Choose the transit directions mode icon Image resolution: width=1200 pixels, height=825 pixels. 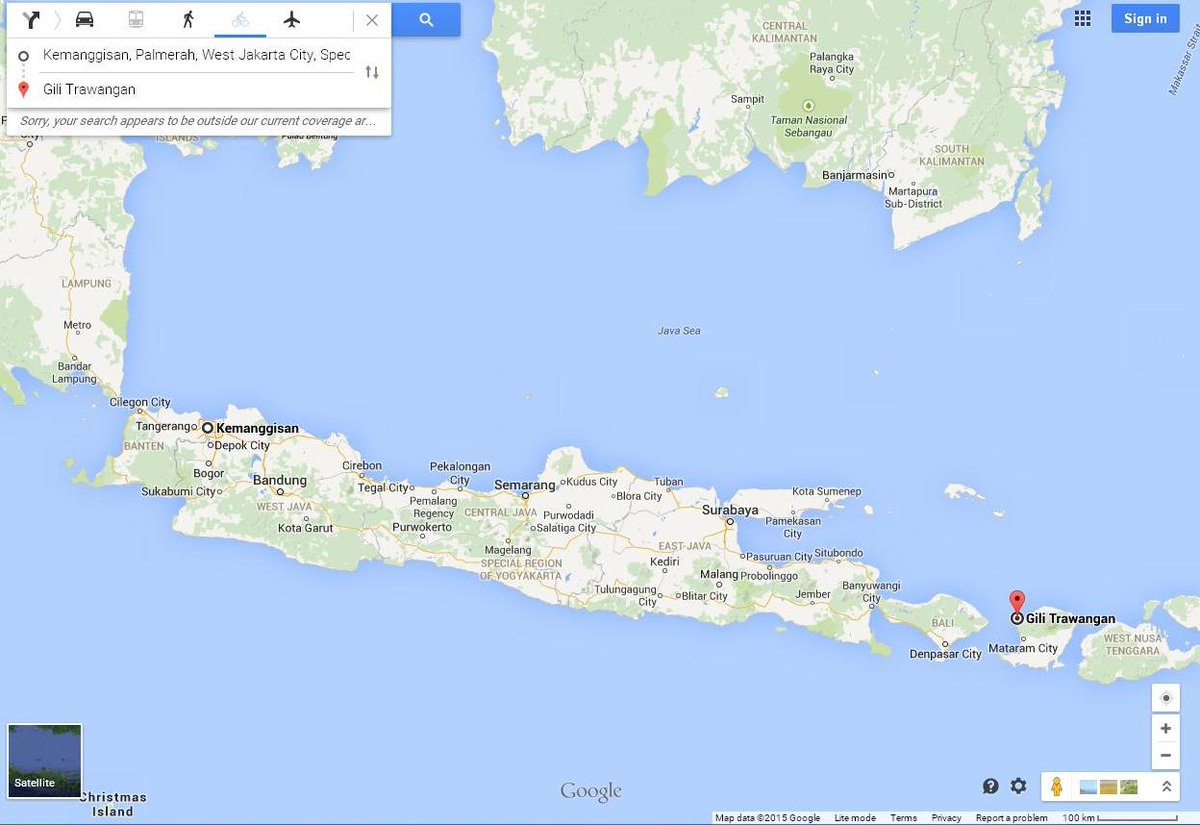(x=135, y=19)
